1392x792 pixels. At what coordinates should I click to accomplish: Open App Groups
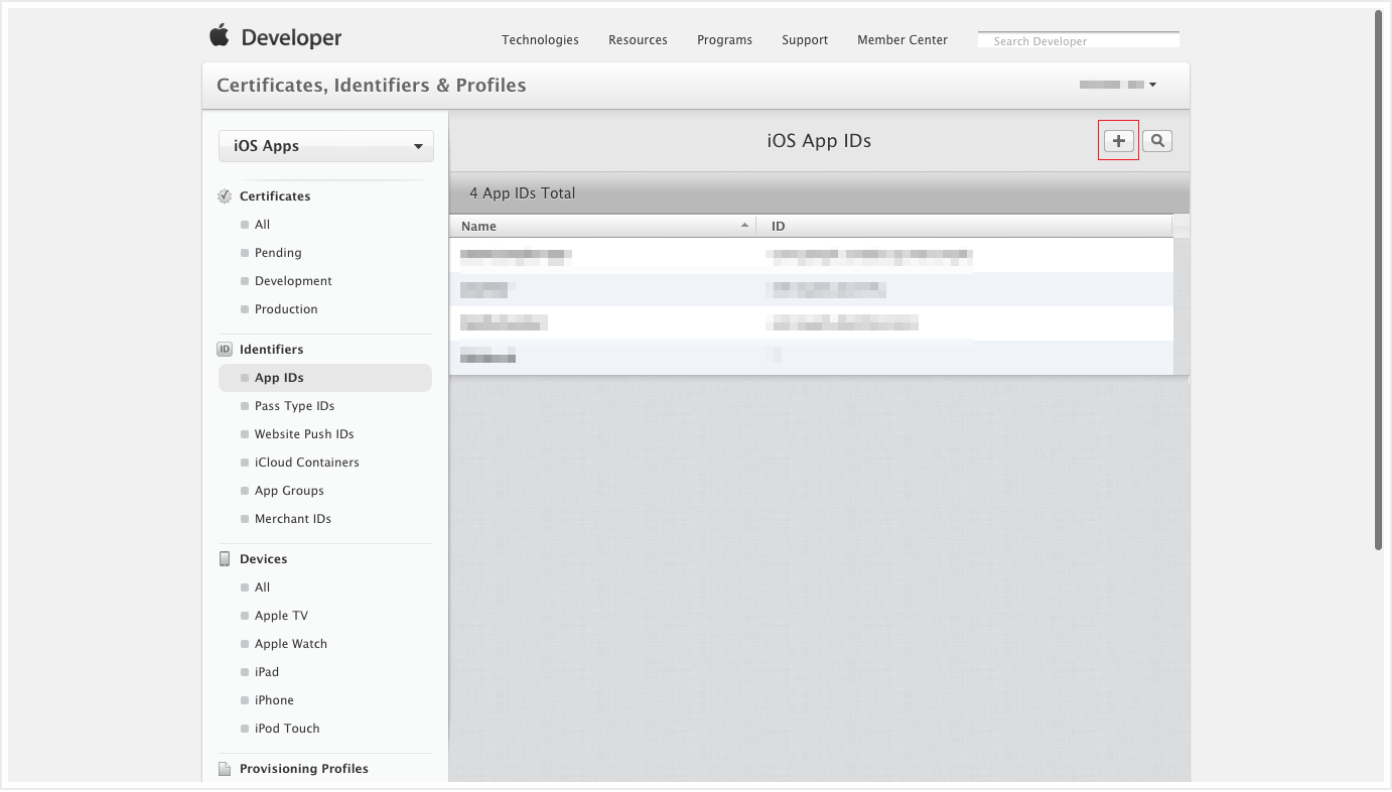[x=289, y=491]
